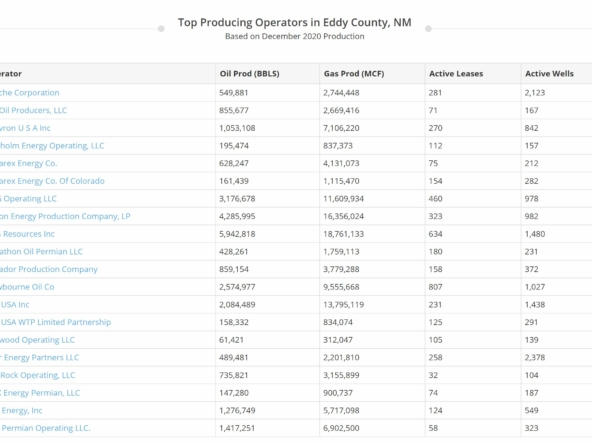Open the Energy Co. link with 628,247 oil
The image size is (592, 444).
pyautogui.click(x=28, y=163)
